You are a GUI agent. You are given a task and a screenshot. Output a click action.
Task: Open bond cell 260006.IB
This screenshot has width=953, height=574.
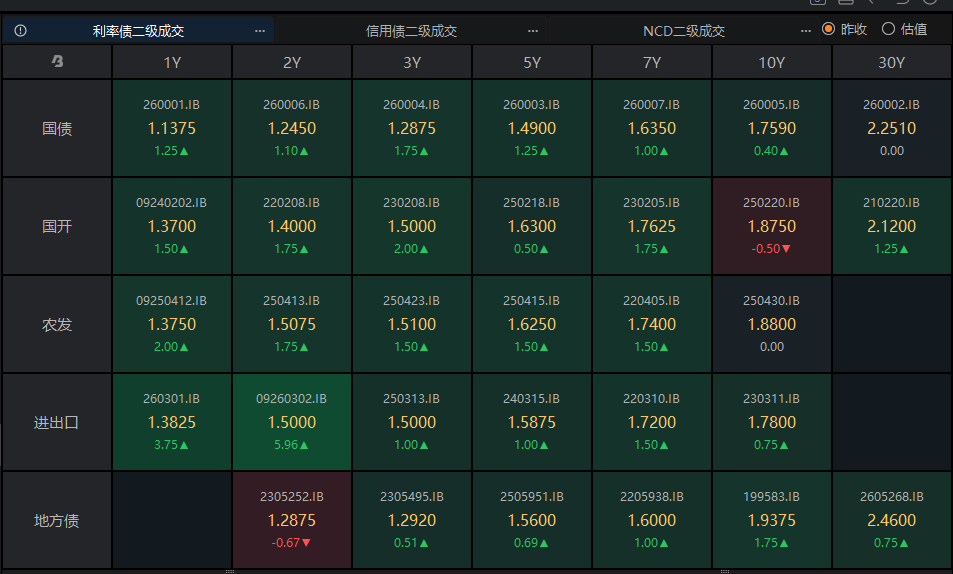click(x=292, y=128)
